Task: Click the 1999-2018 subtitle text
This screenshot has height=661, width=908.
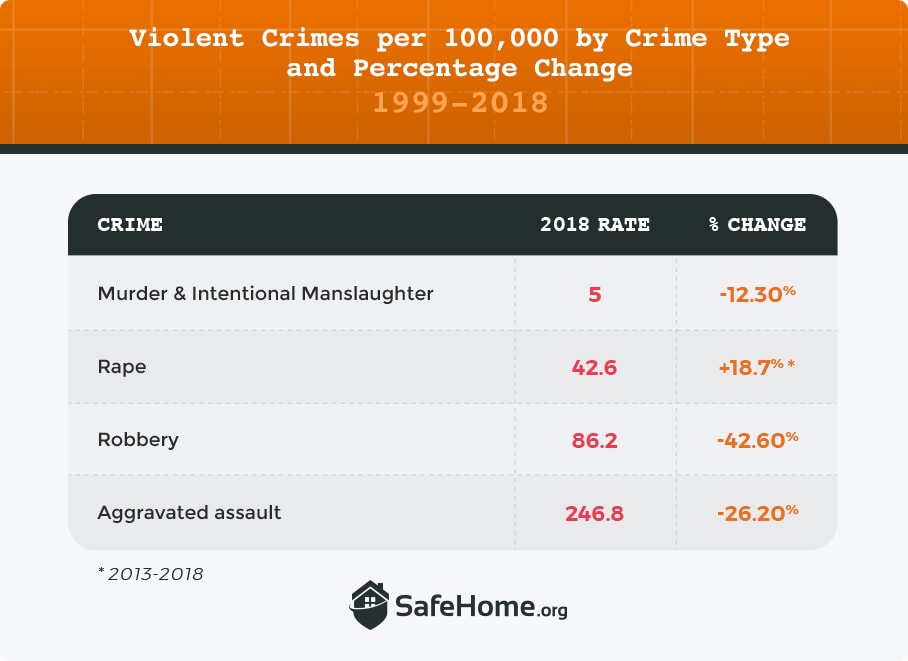Action: pos(460,103)
